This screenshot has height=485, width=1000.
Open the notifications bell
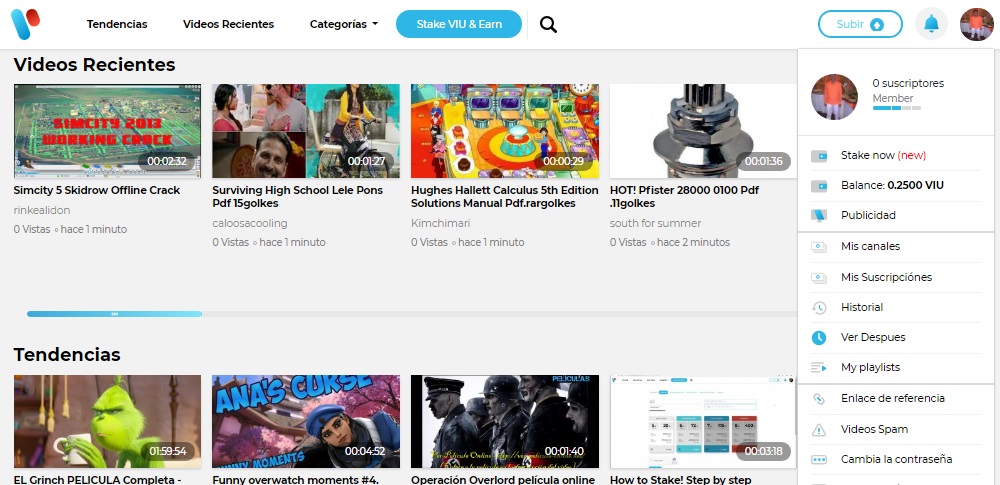931,24
